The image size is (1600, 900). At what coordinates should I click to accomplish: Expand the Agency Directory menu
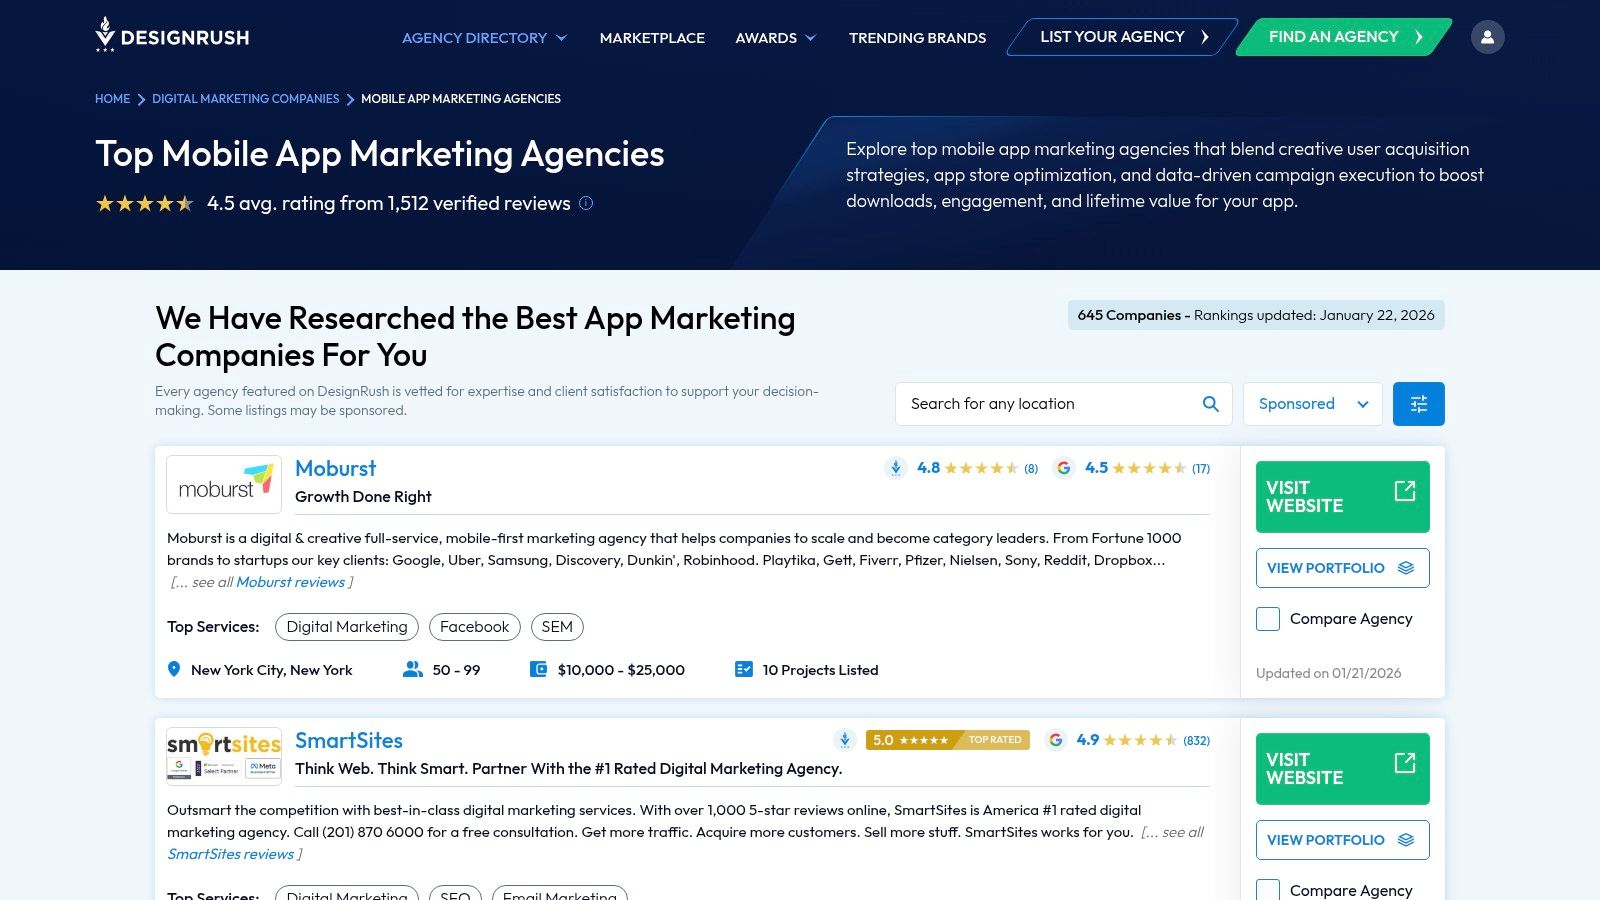pos(484,38)
